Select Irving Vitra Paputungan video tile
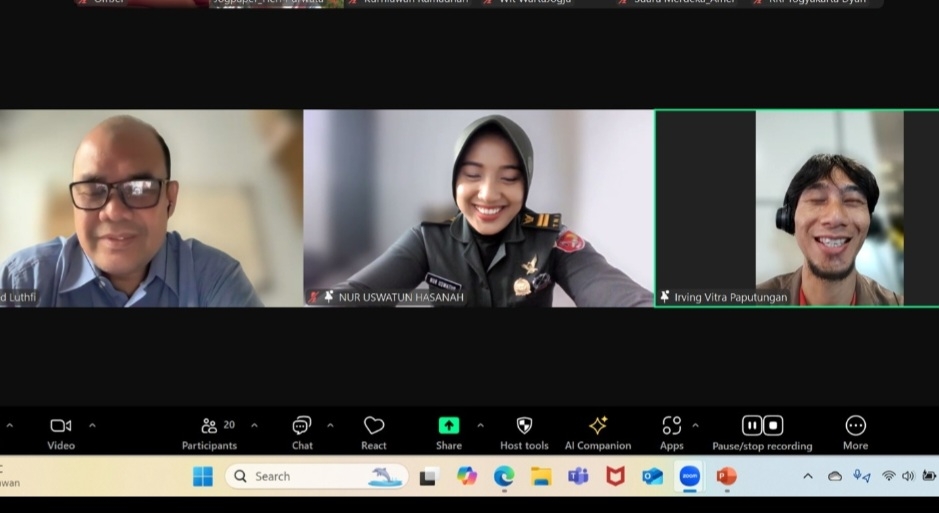 pyautogui.click(x=797, y=208)
